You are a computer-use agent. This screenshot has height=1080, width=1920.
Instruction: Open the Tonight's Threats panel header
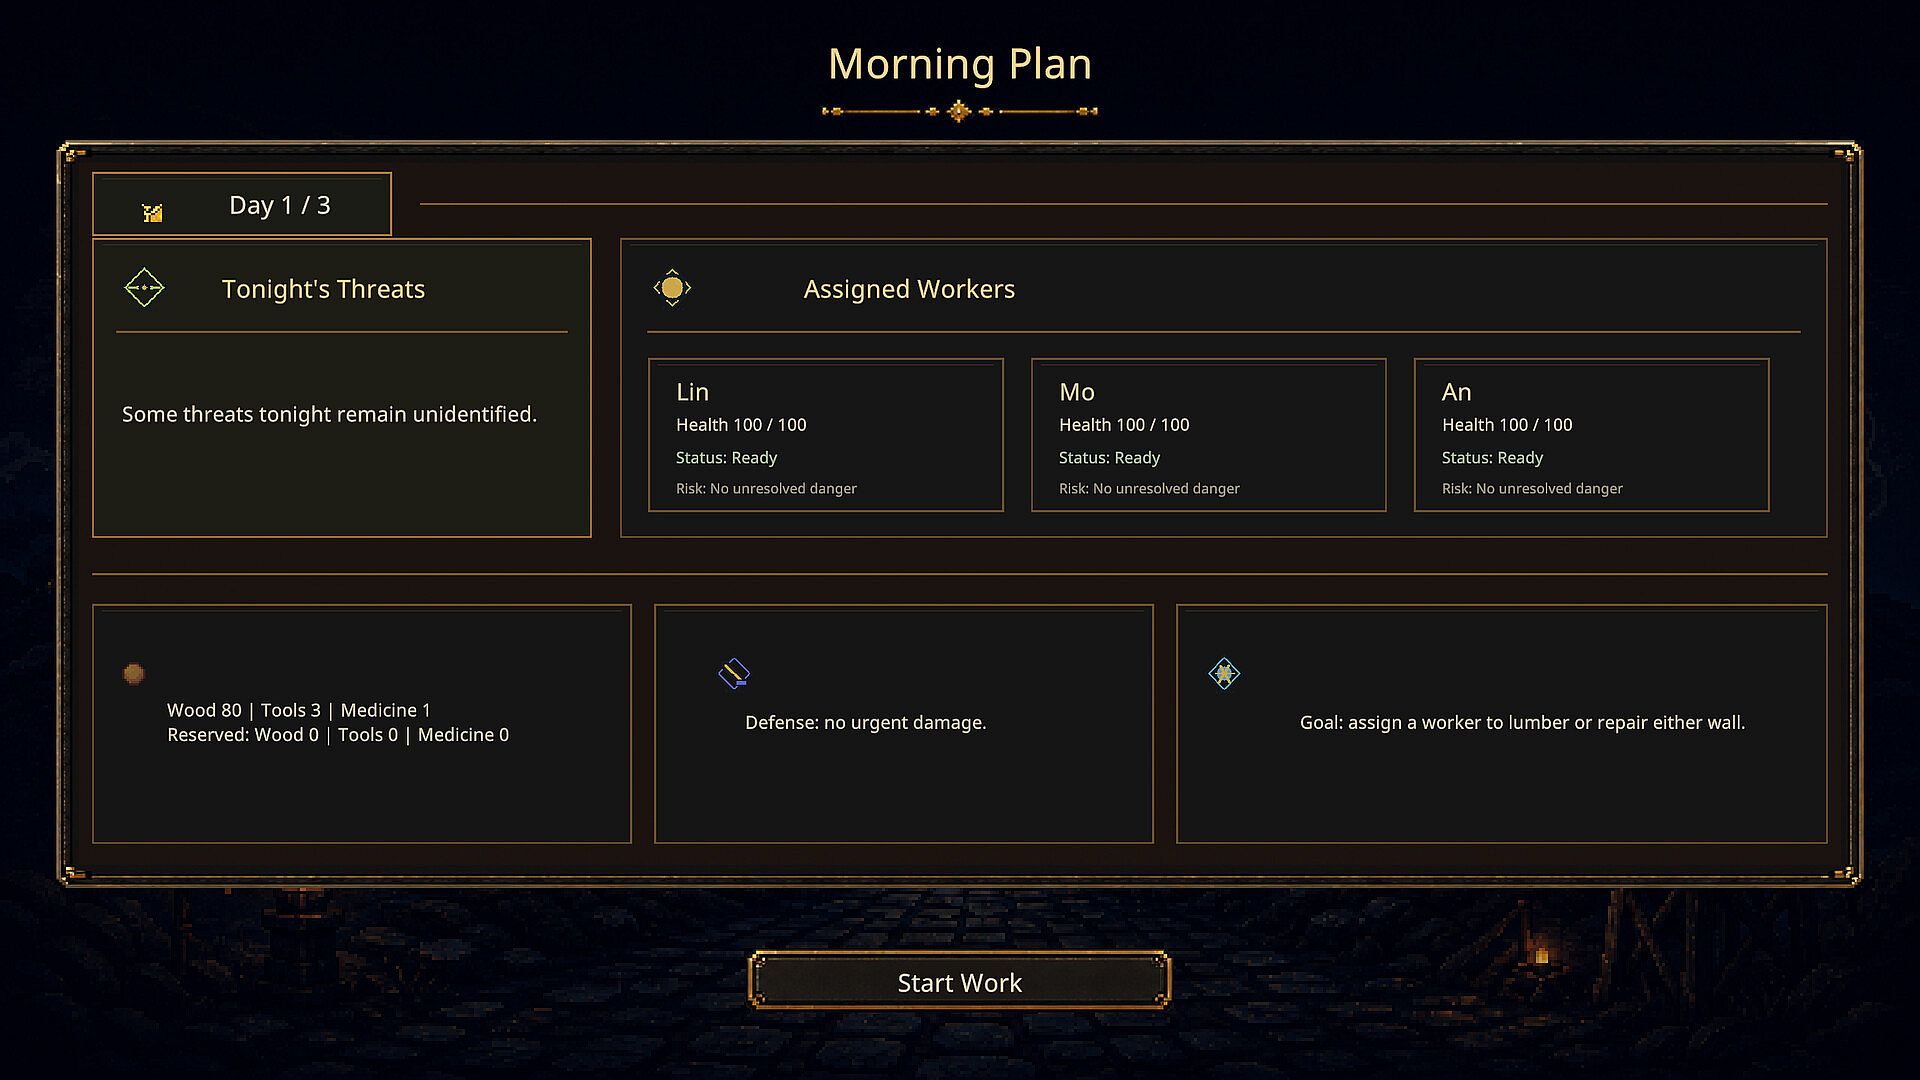click(323, 289)
